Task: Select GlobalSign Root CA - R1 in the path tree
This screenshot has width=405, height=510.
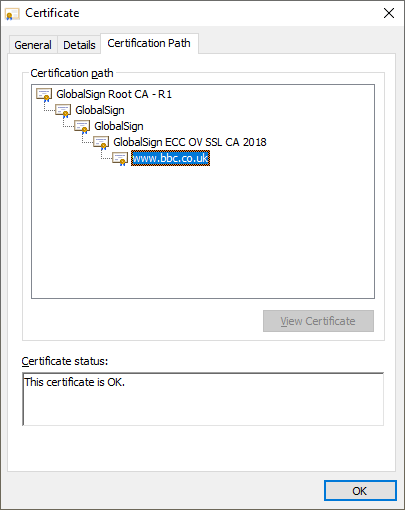Action: click(x=114, y=94)
